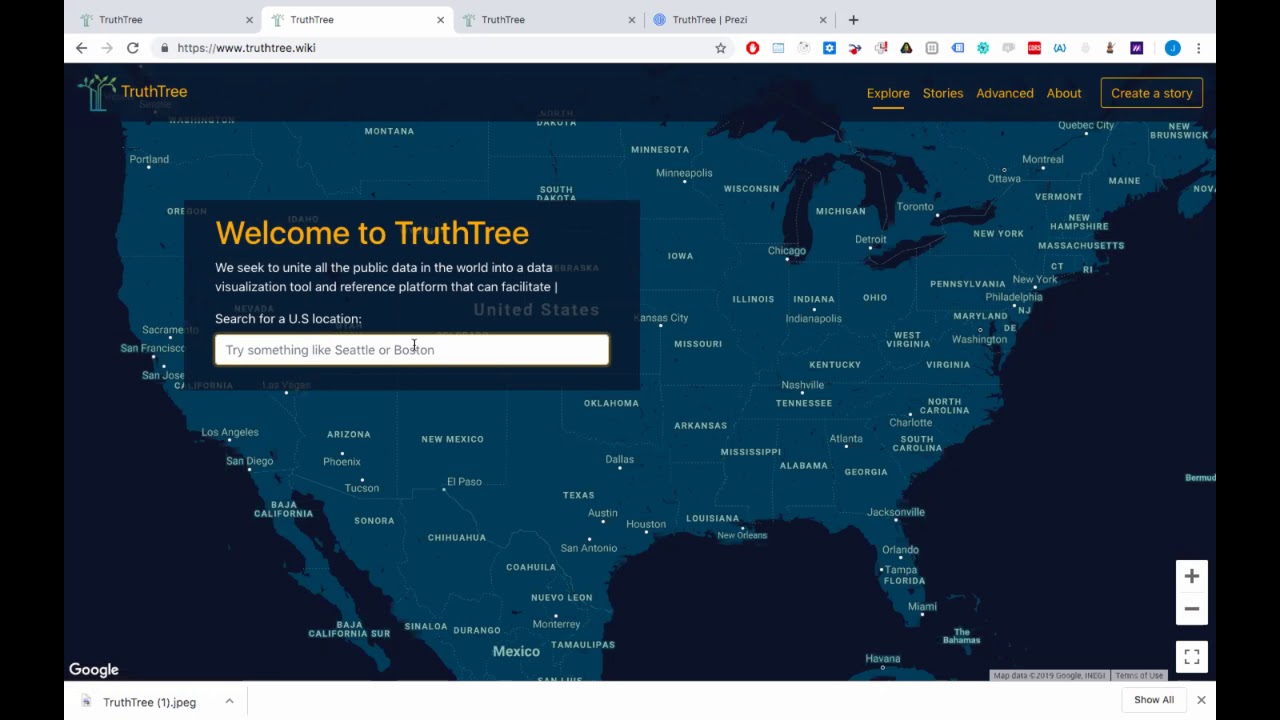Screen dimensions: 1280x720
Task: Click the New York city label
Action: [x=1035, y=280]
